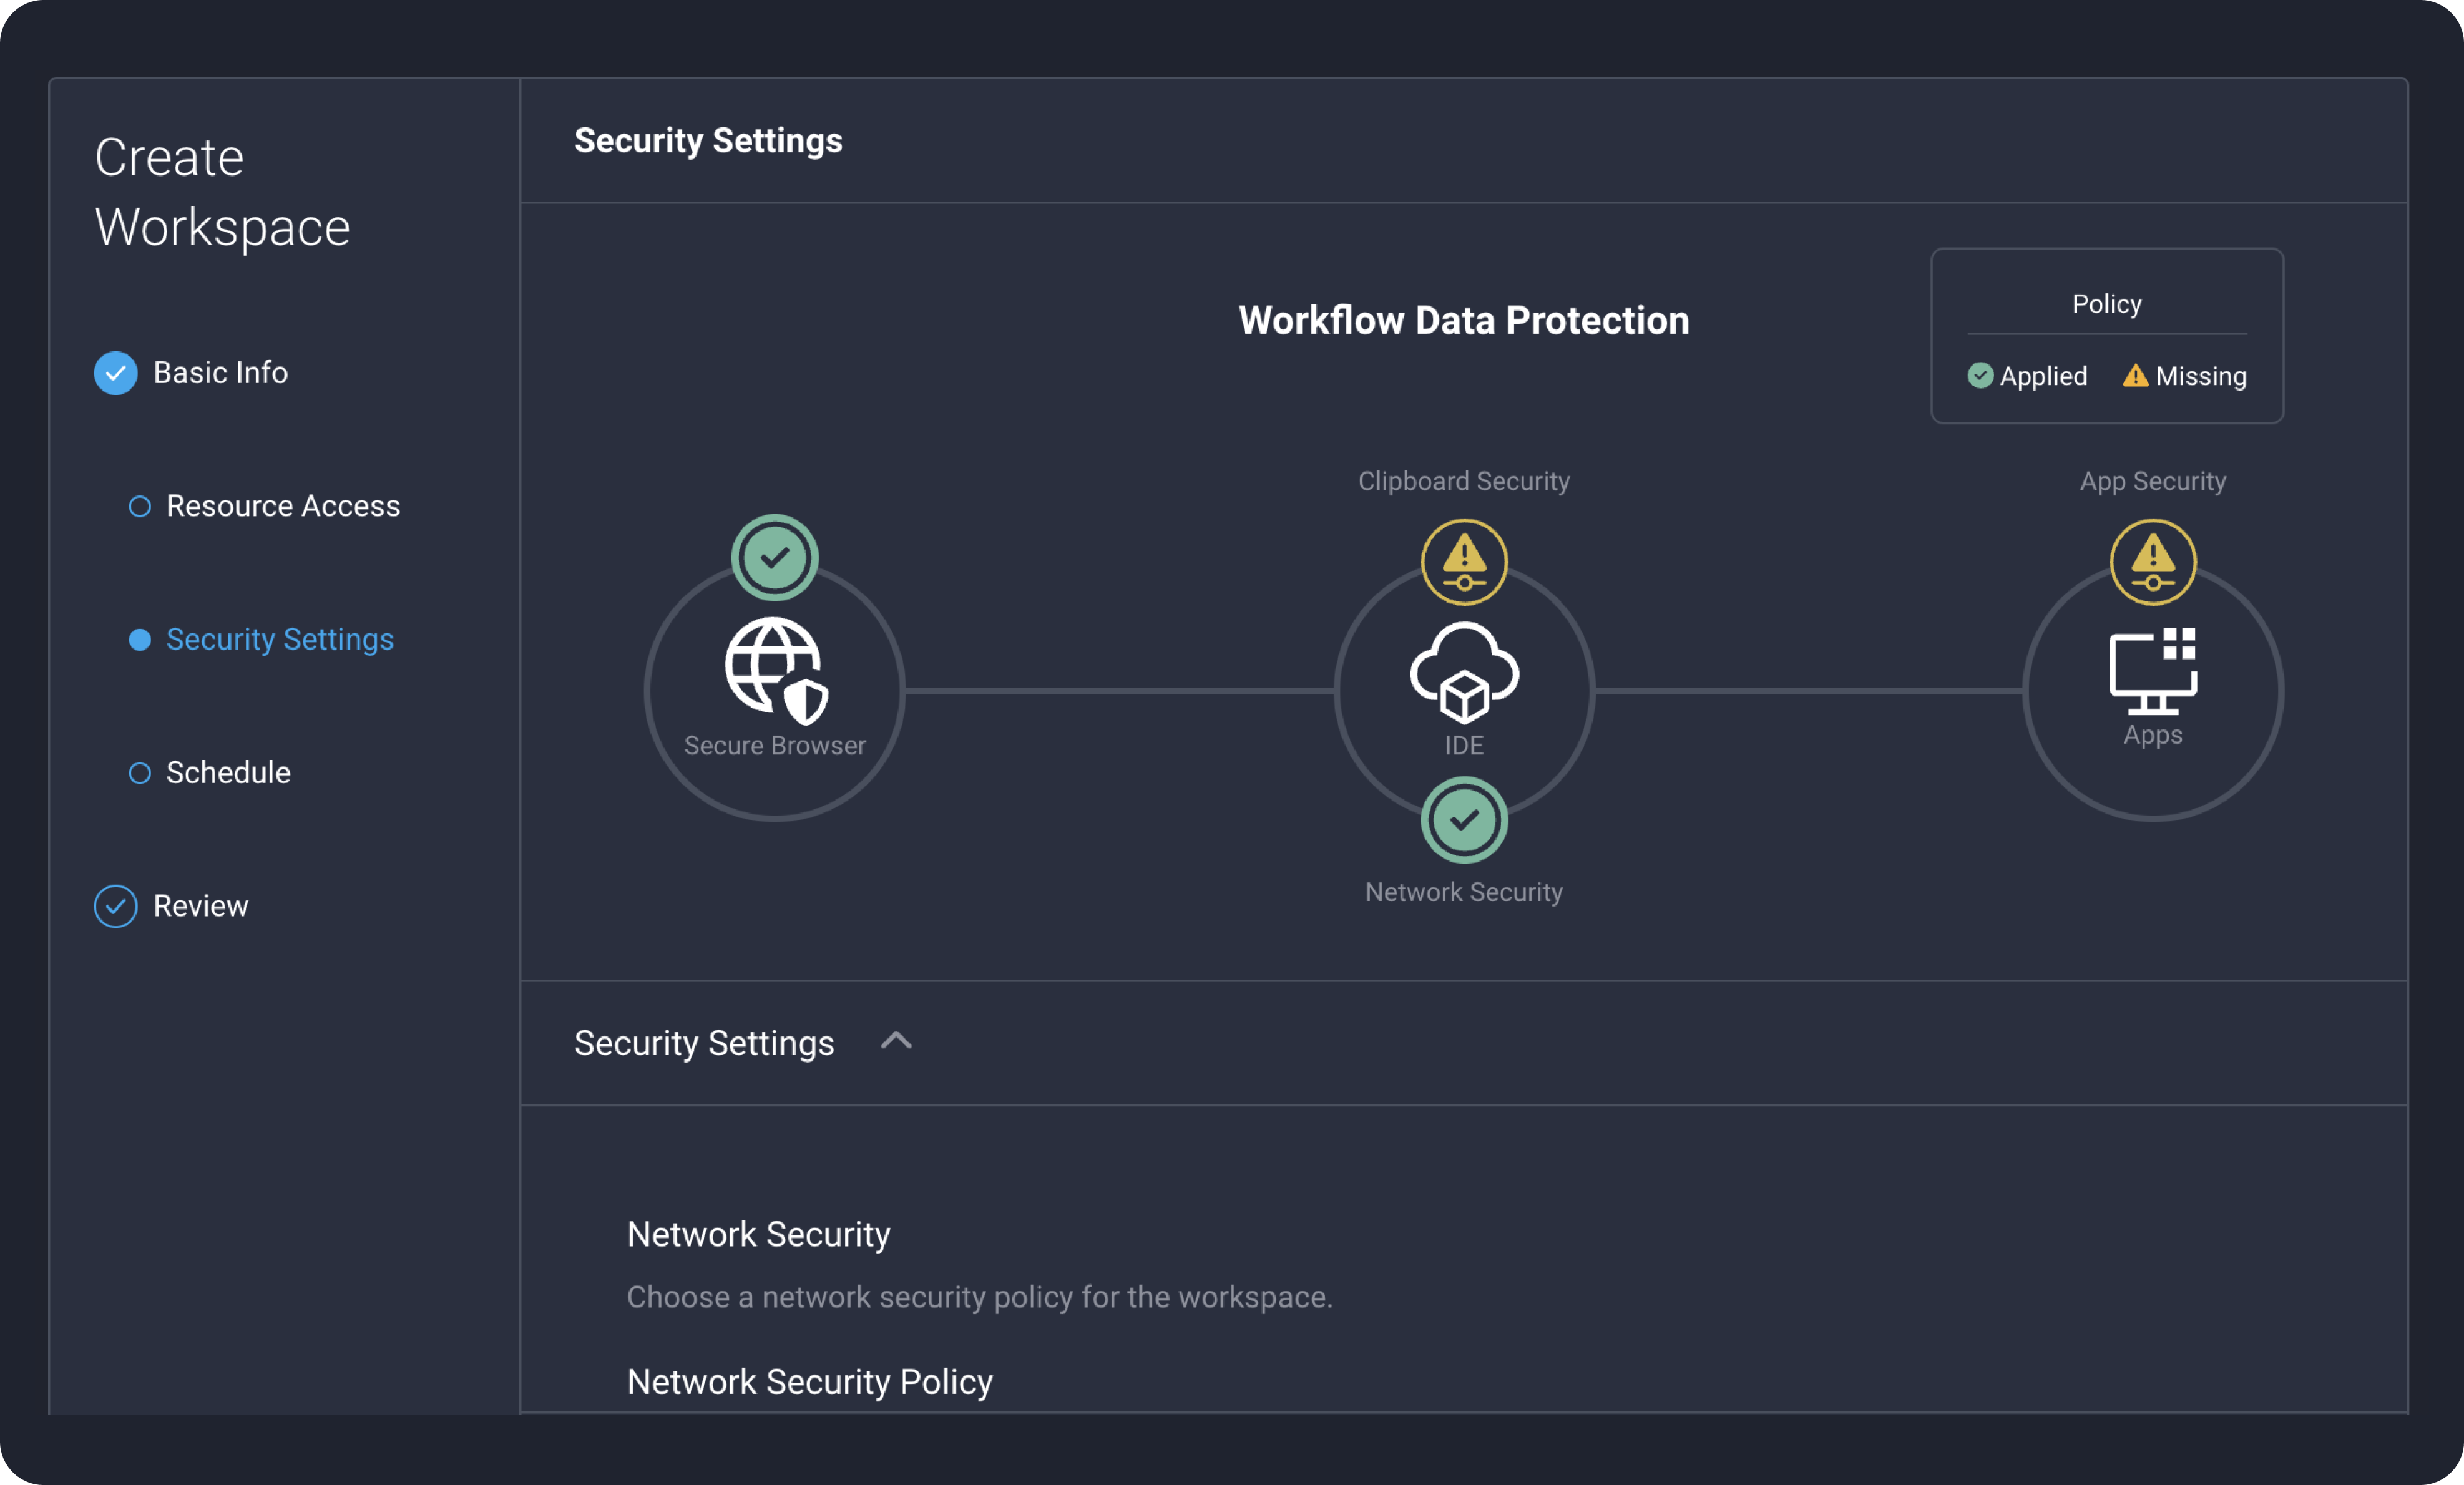
Task: Click the Network Security applied check badge
Action: tap(1464, 820)
